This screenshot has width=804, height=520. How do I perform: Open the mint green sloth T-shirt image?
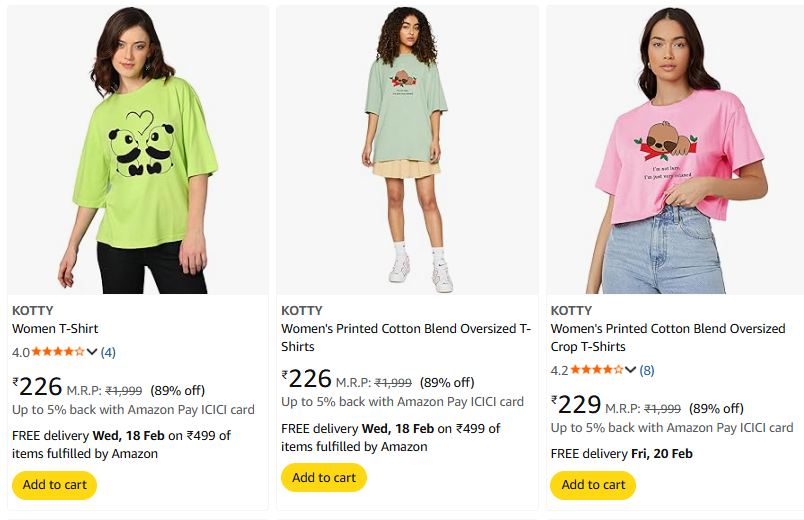point(407,150)
